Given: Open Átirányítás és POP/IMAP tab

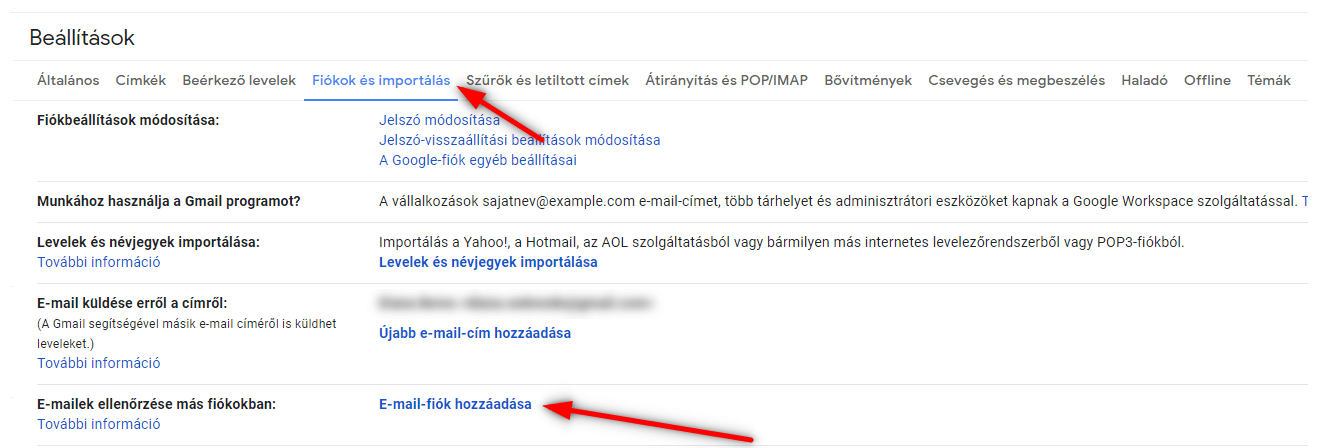Looking at the screenshot, I should point(726,80).
